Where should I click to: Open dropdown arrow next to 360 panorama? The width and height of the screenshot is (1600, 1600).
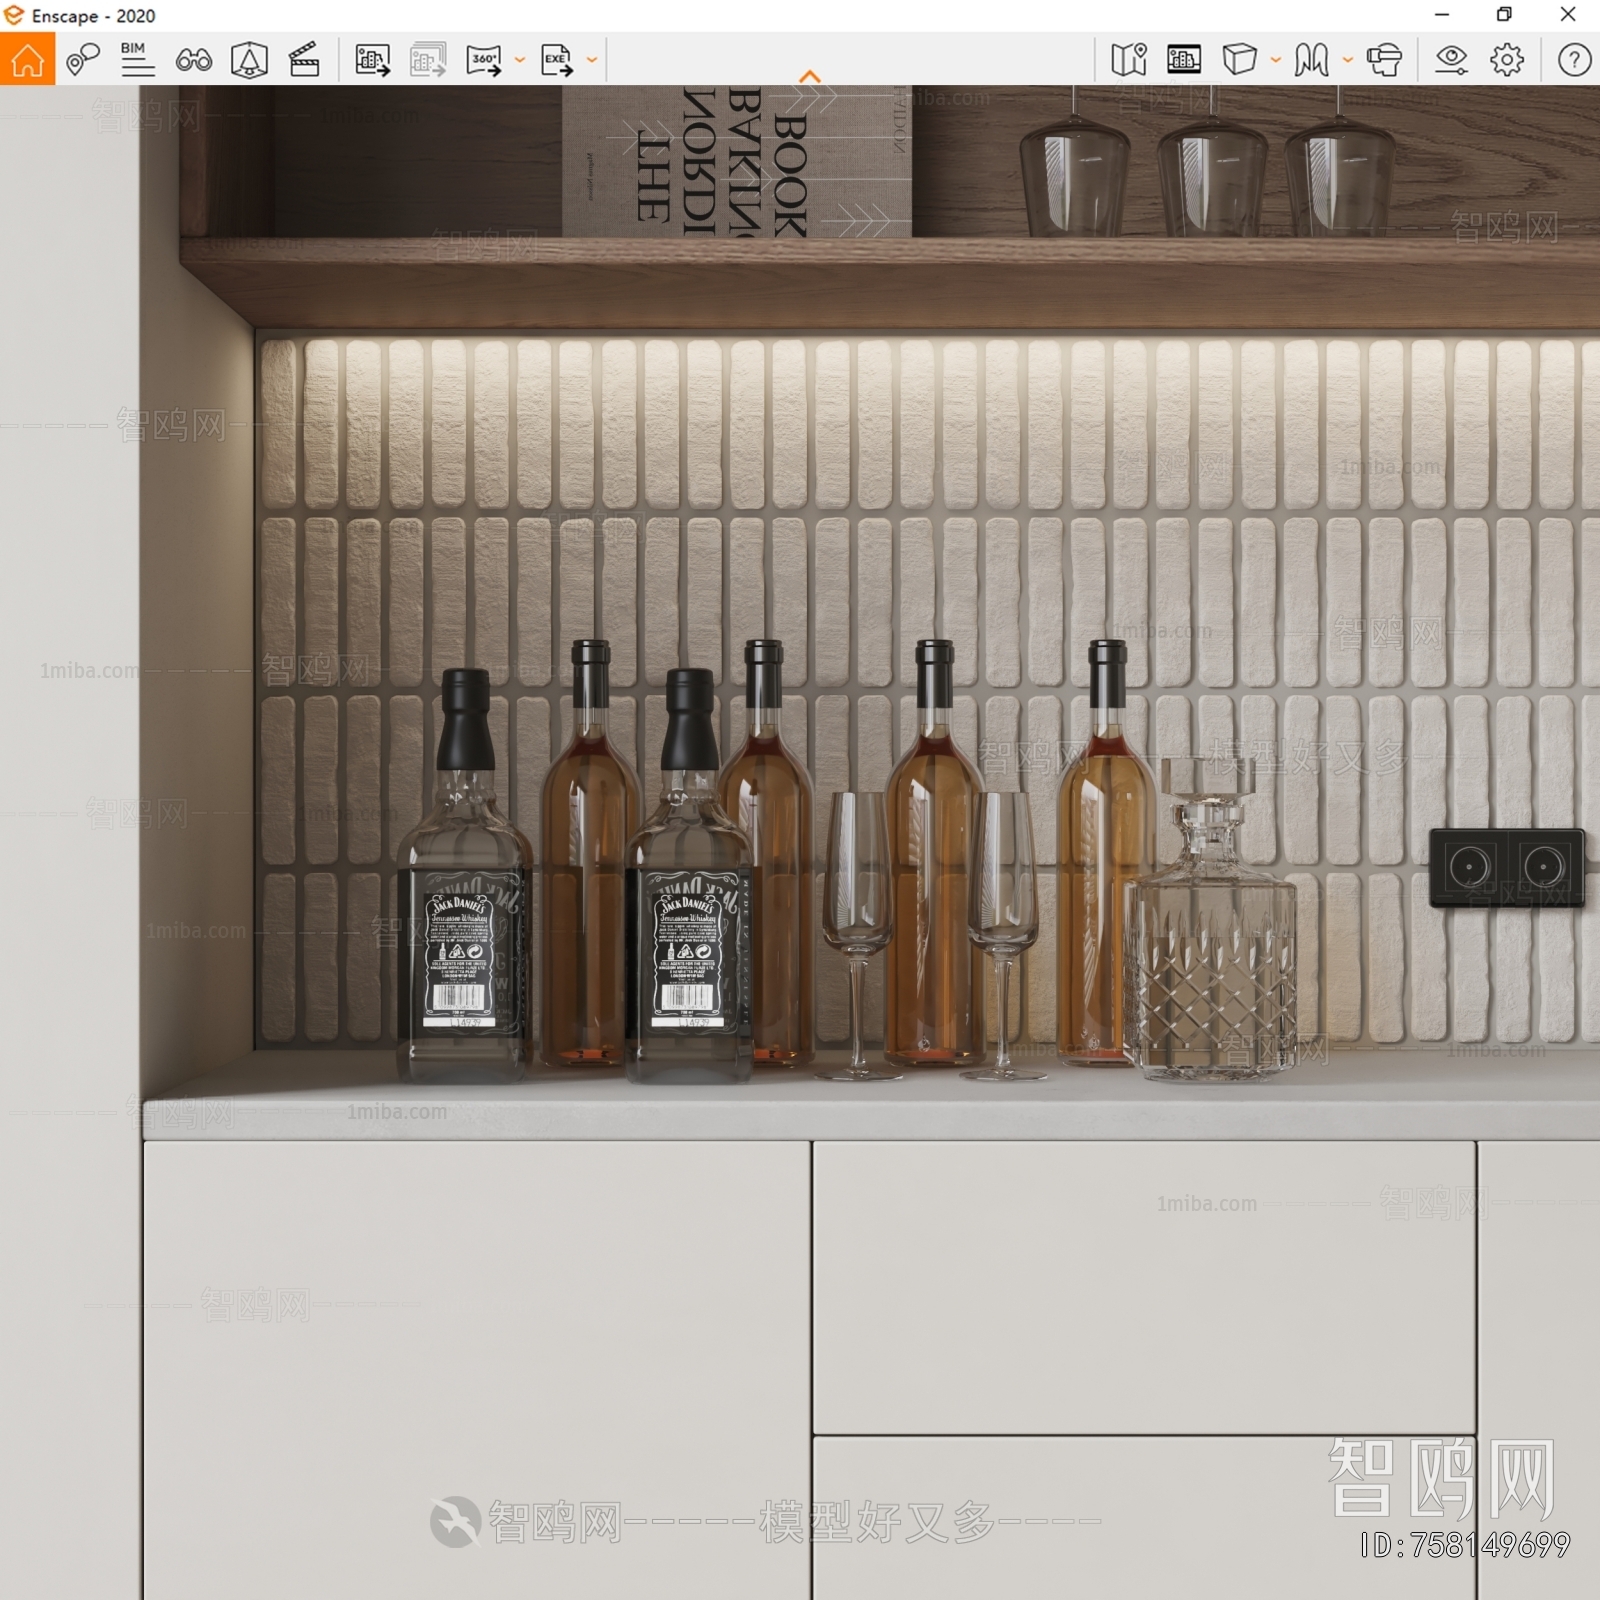coord(520,60)
